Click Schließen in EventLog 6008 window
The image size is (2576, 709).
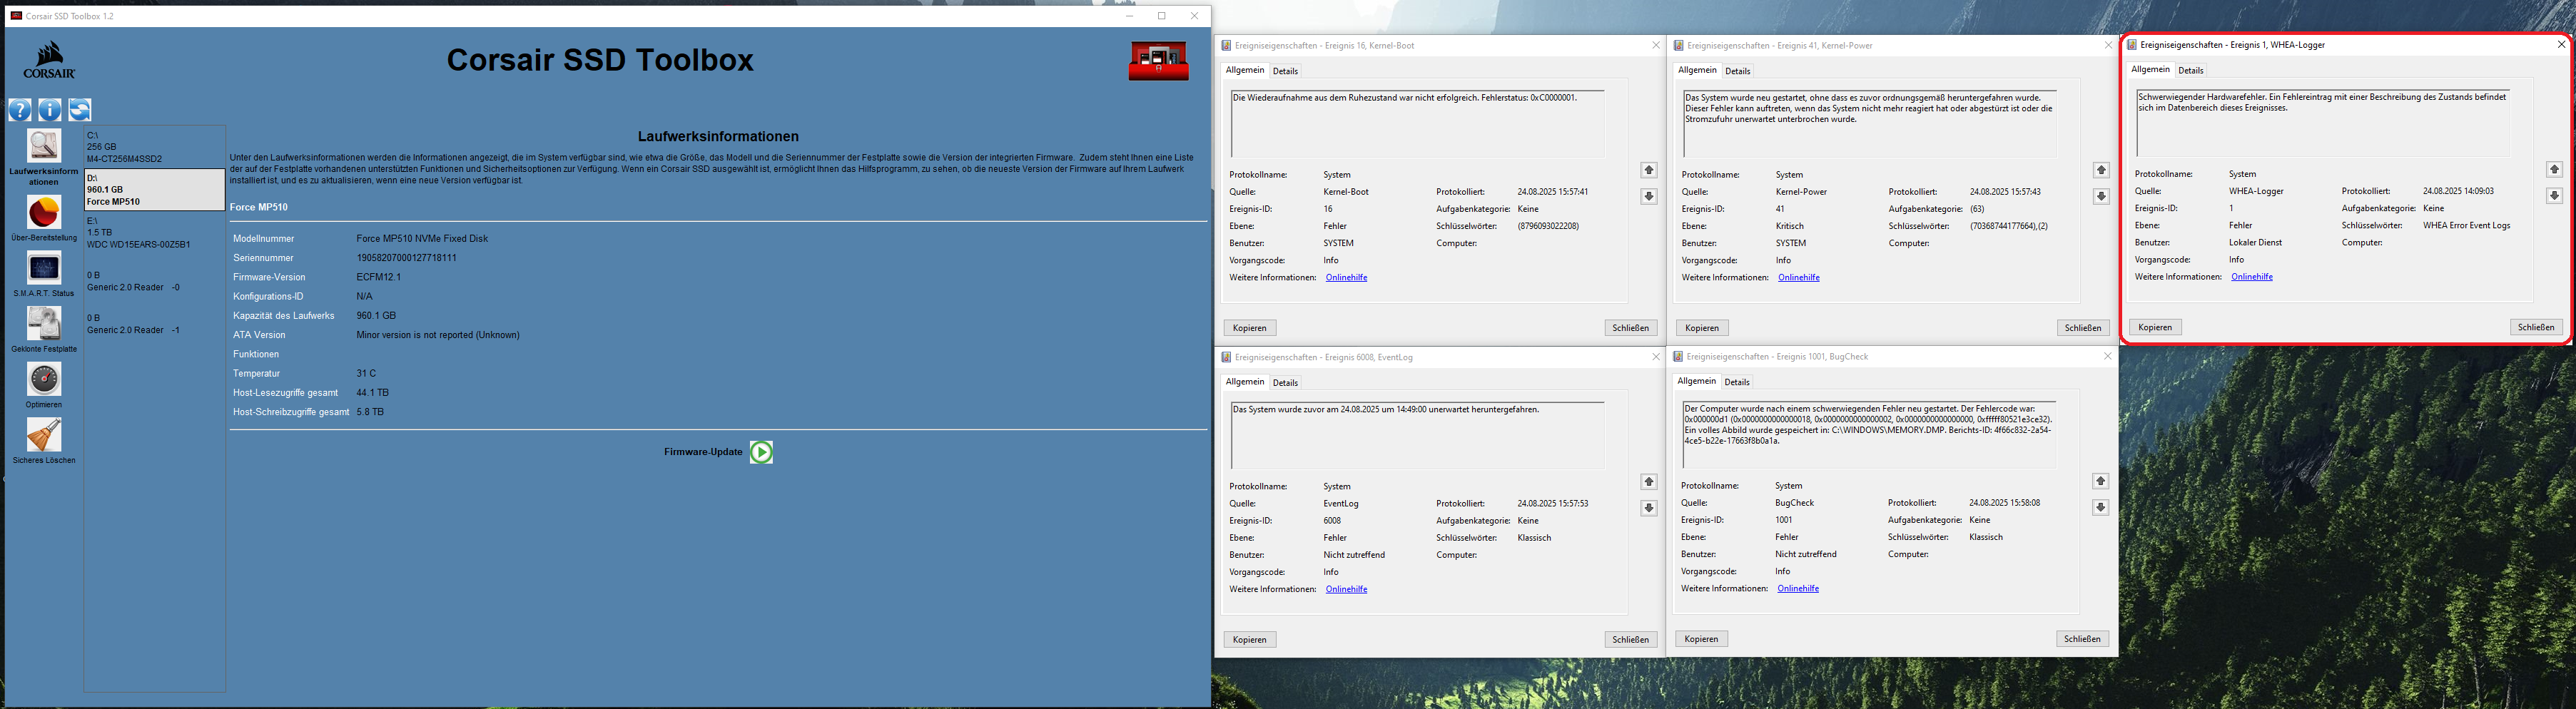pos(1631,639)
